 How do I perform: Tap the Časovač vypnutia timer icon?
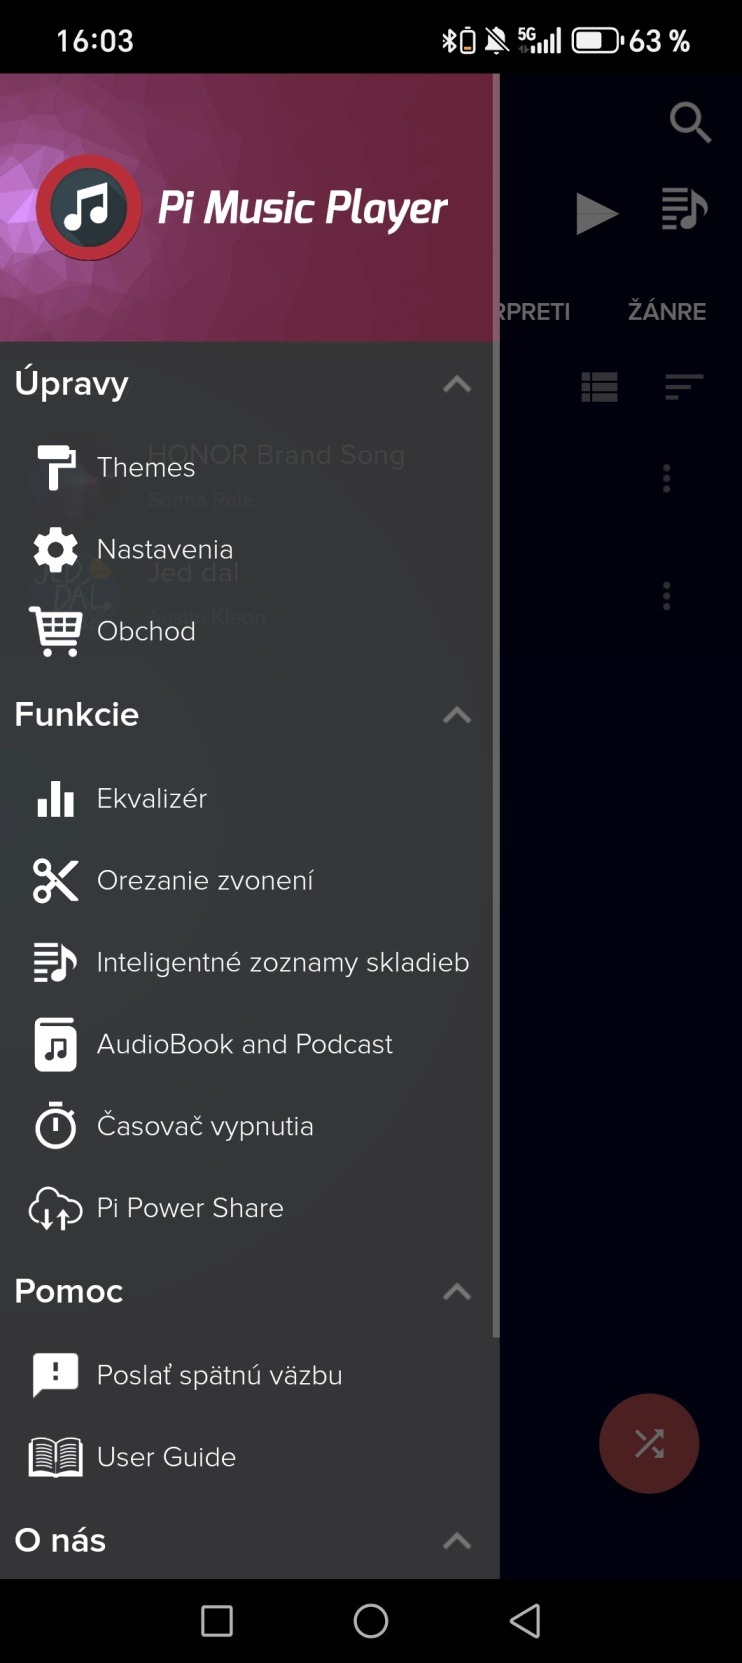55,1127
